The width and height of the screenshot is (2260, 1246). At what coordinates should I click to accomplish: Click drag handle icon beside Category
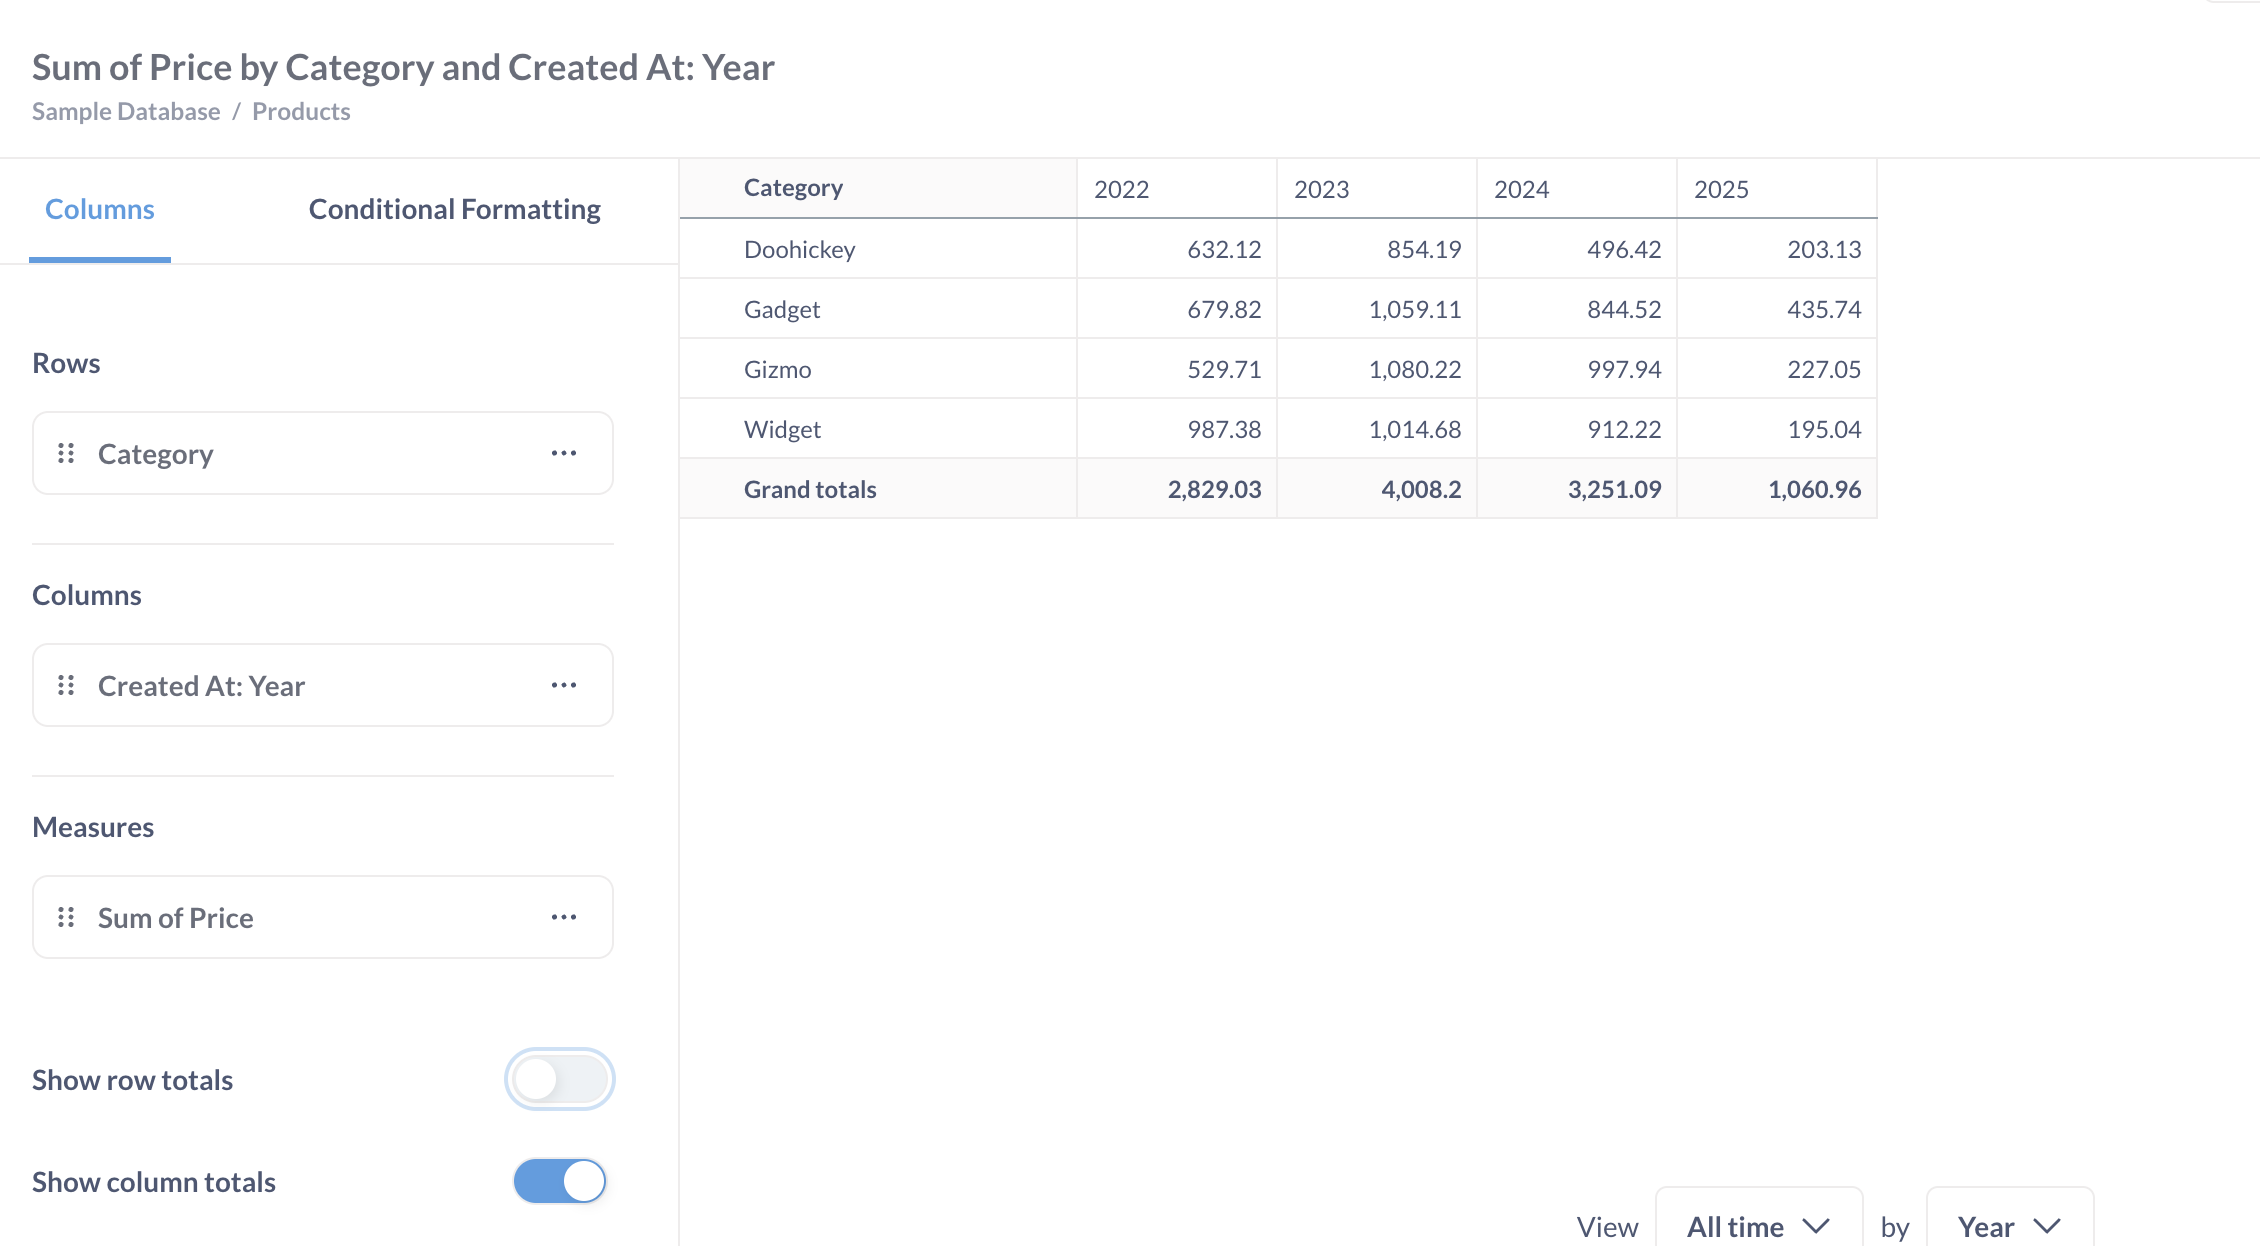[66, 454]
